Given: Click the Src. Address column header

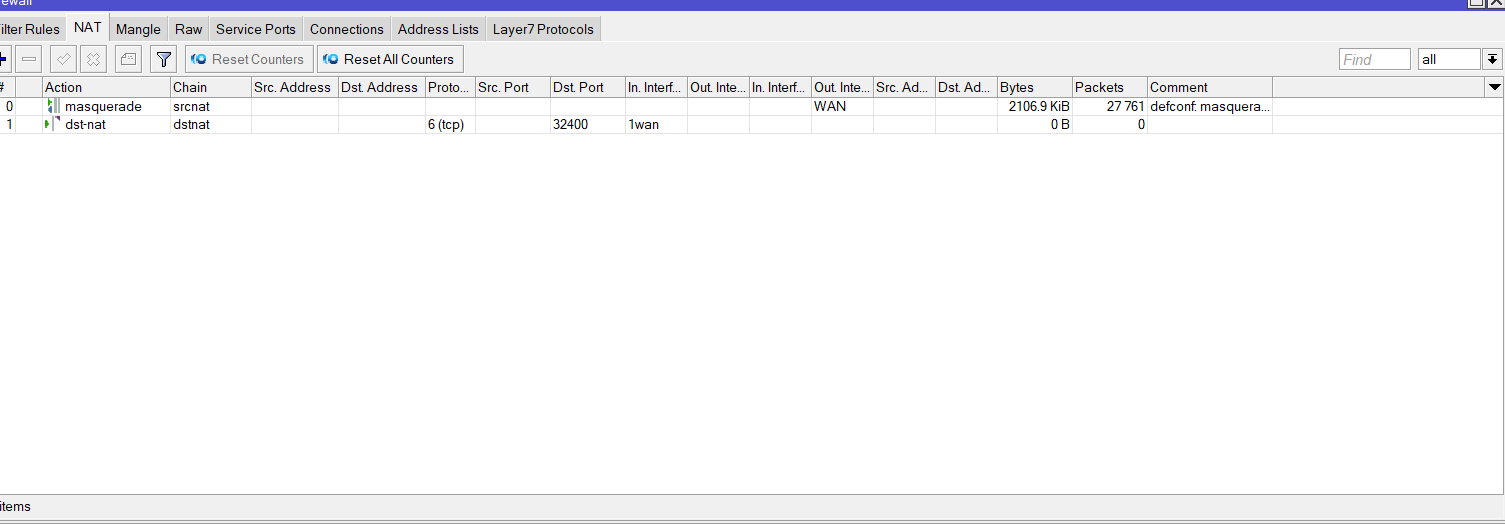Looking at the screenshot, I should point(295,87).
